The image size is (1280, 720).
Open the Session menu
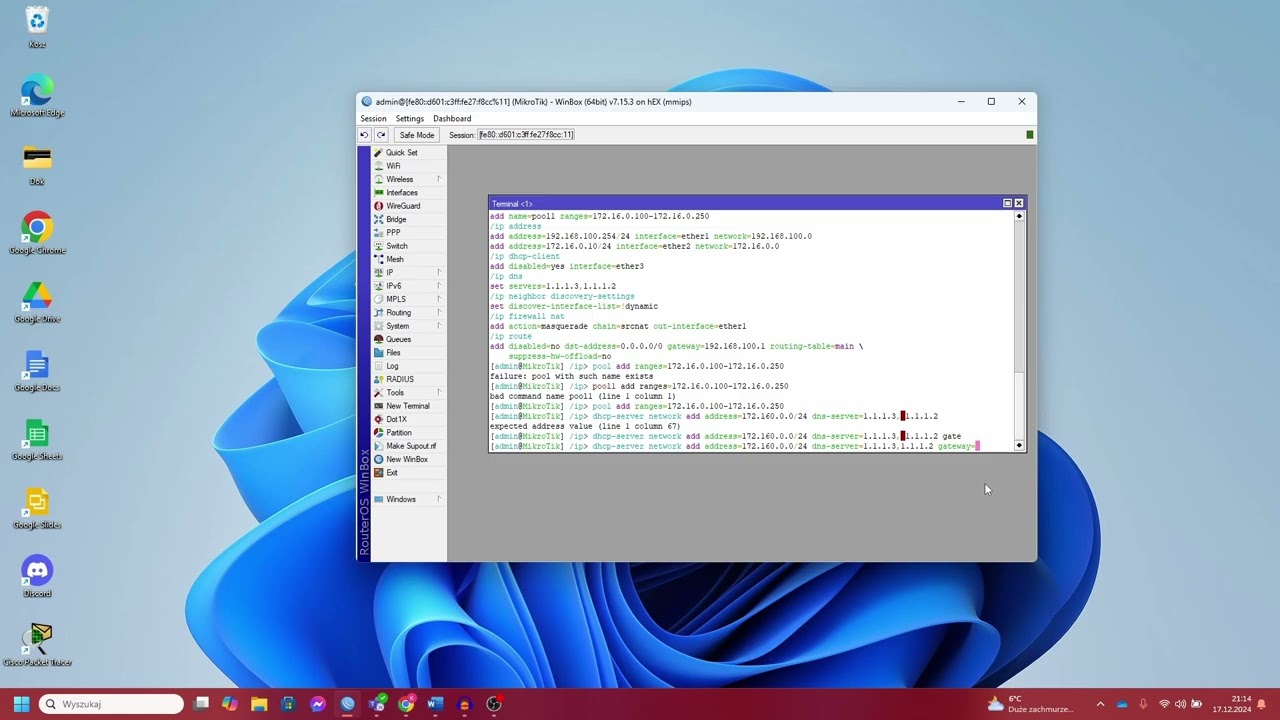click(x=373, y=119)
